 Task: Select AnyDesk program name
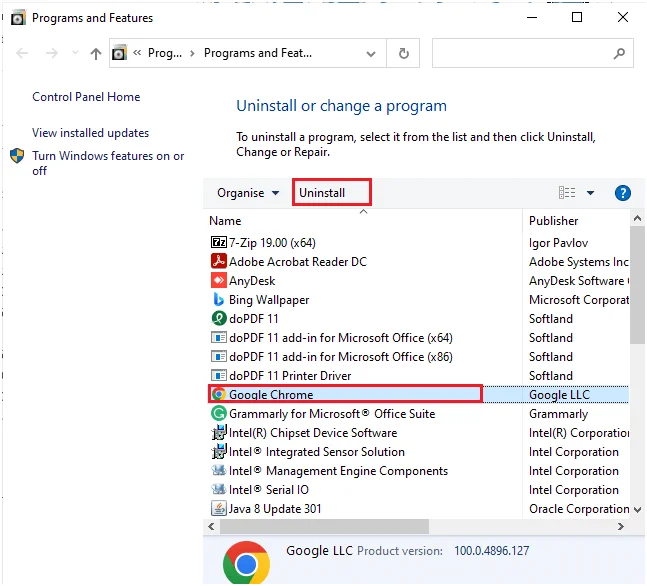pos(252,281)
